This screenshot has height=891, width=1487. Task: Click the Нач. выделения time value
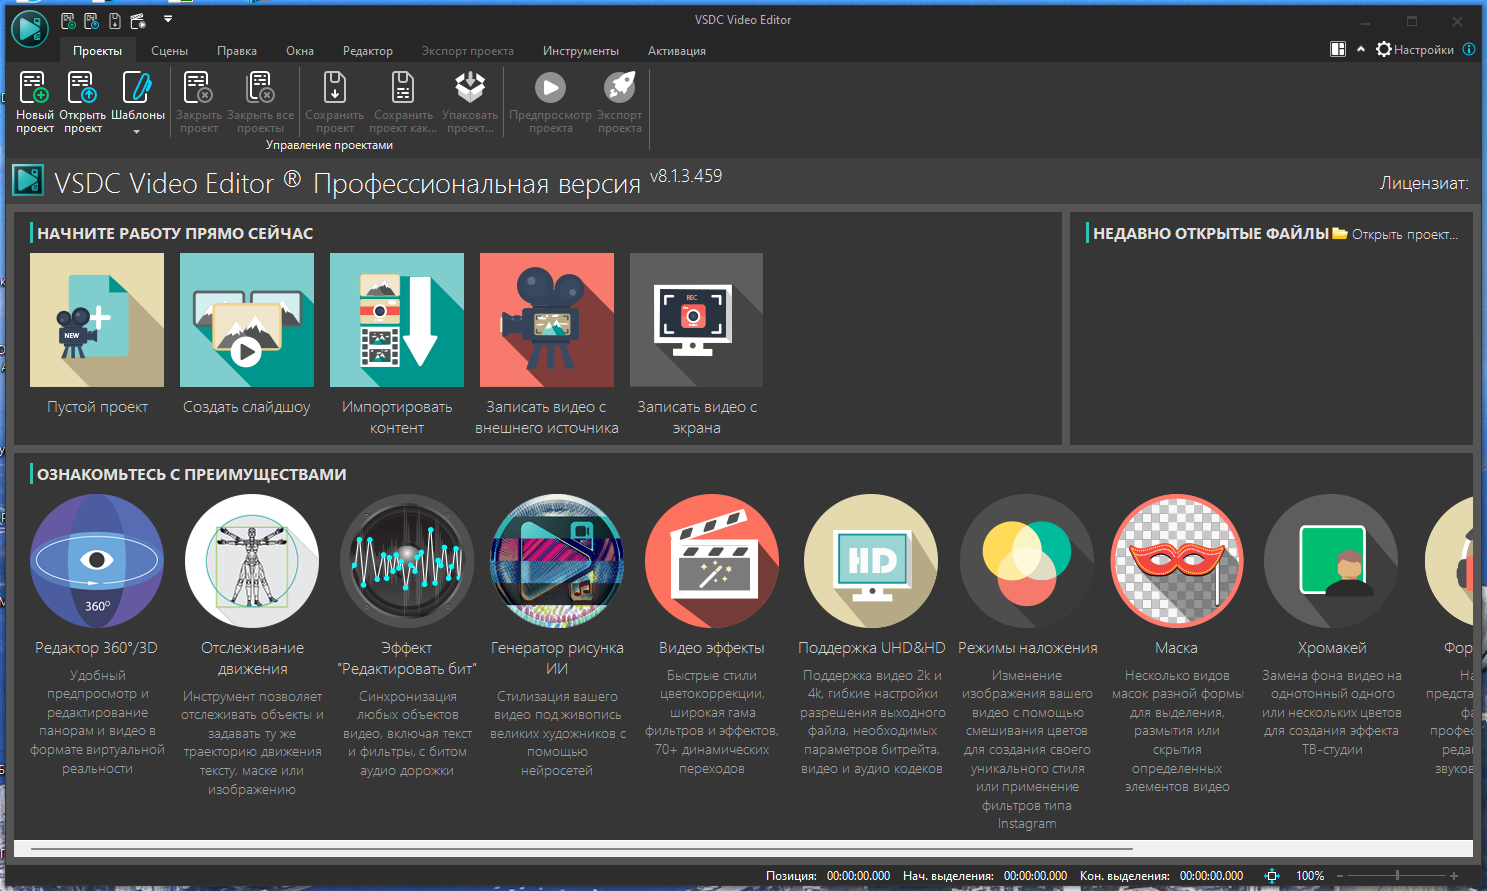[x=1035, y=876]
